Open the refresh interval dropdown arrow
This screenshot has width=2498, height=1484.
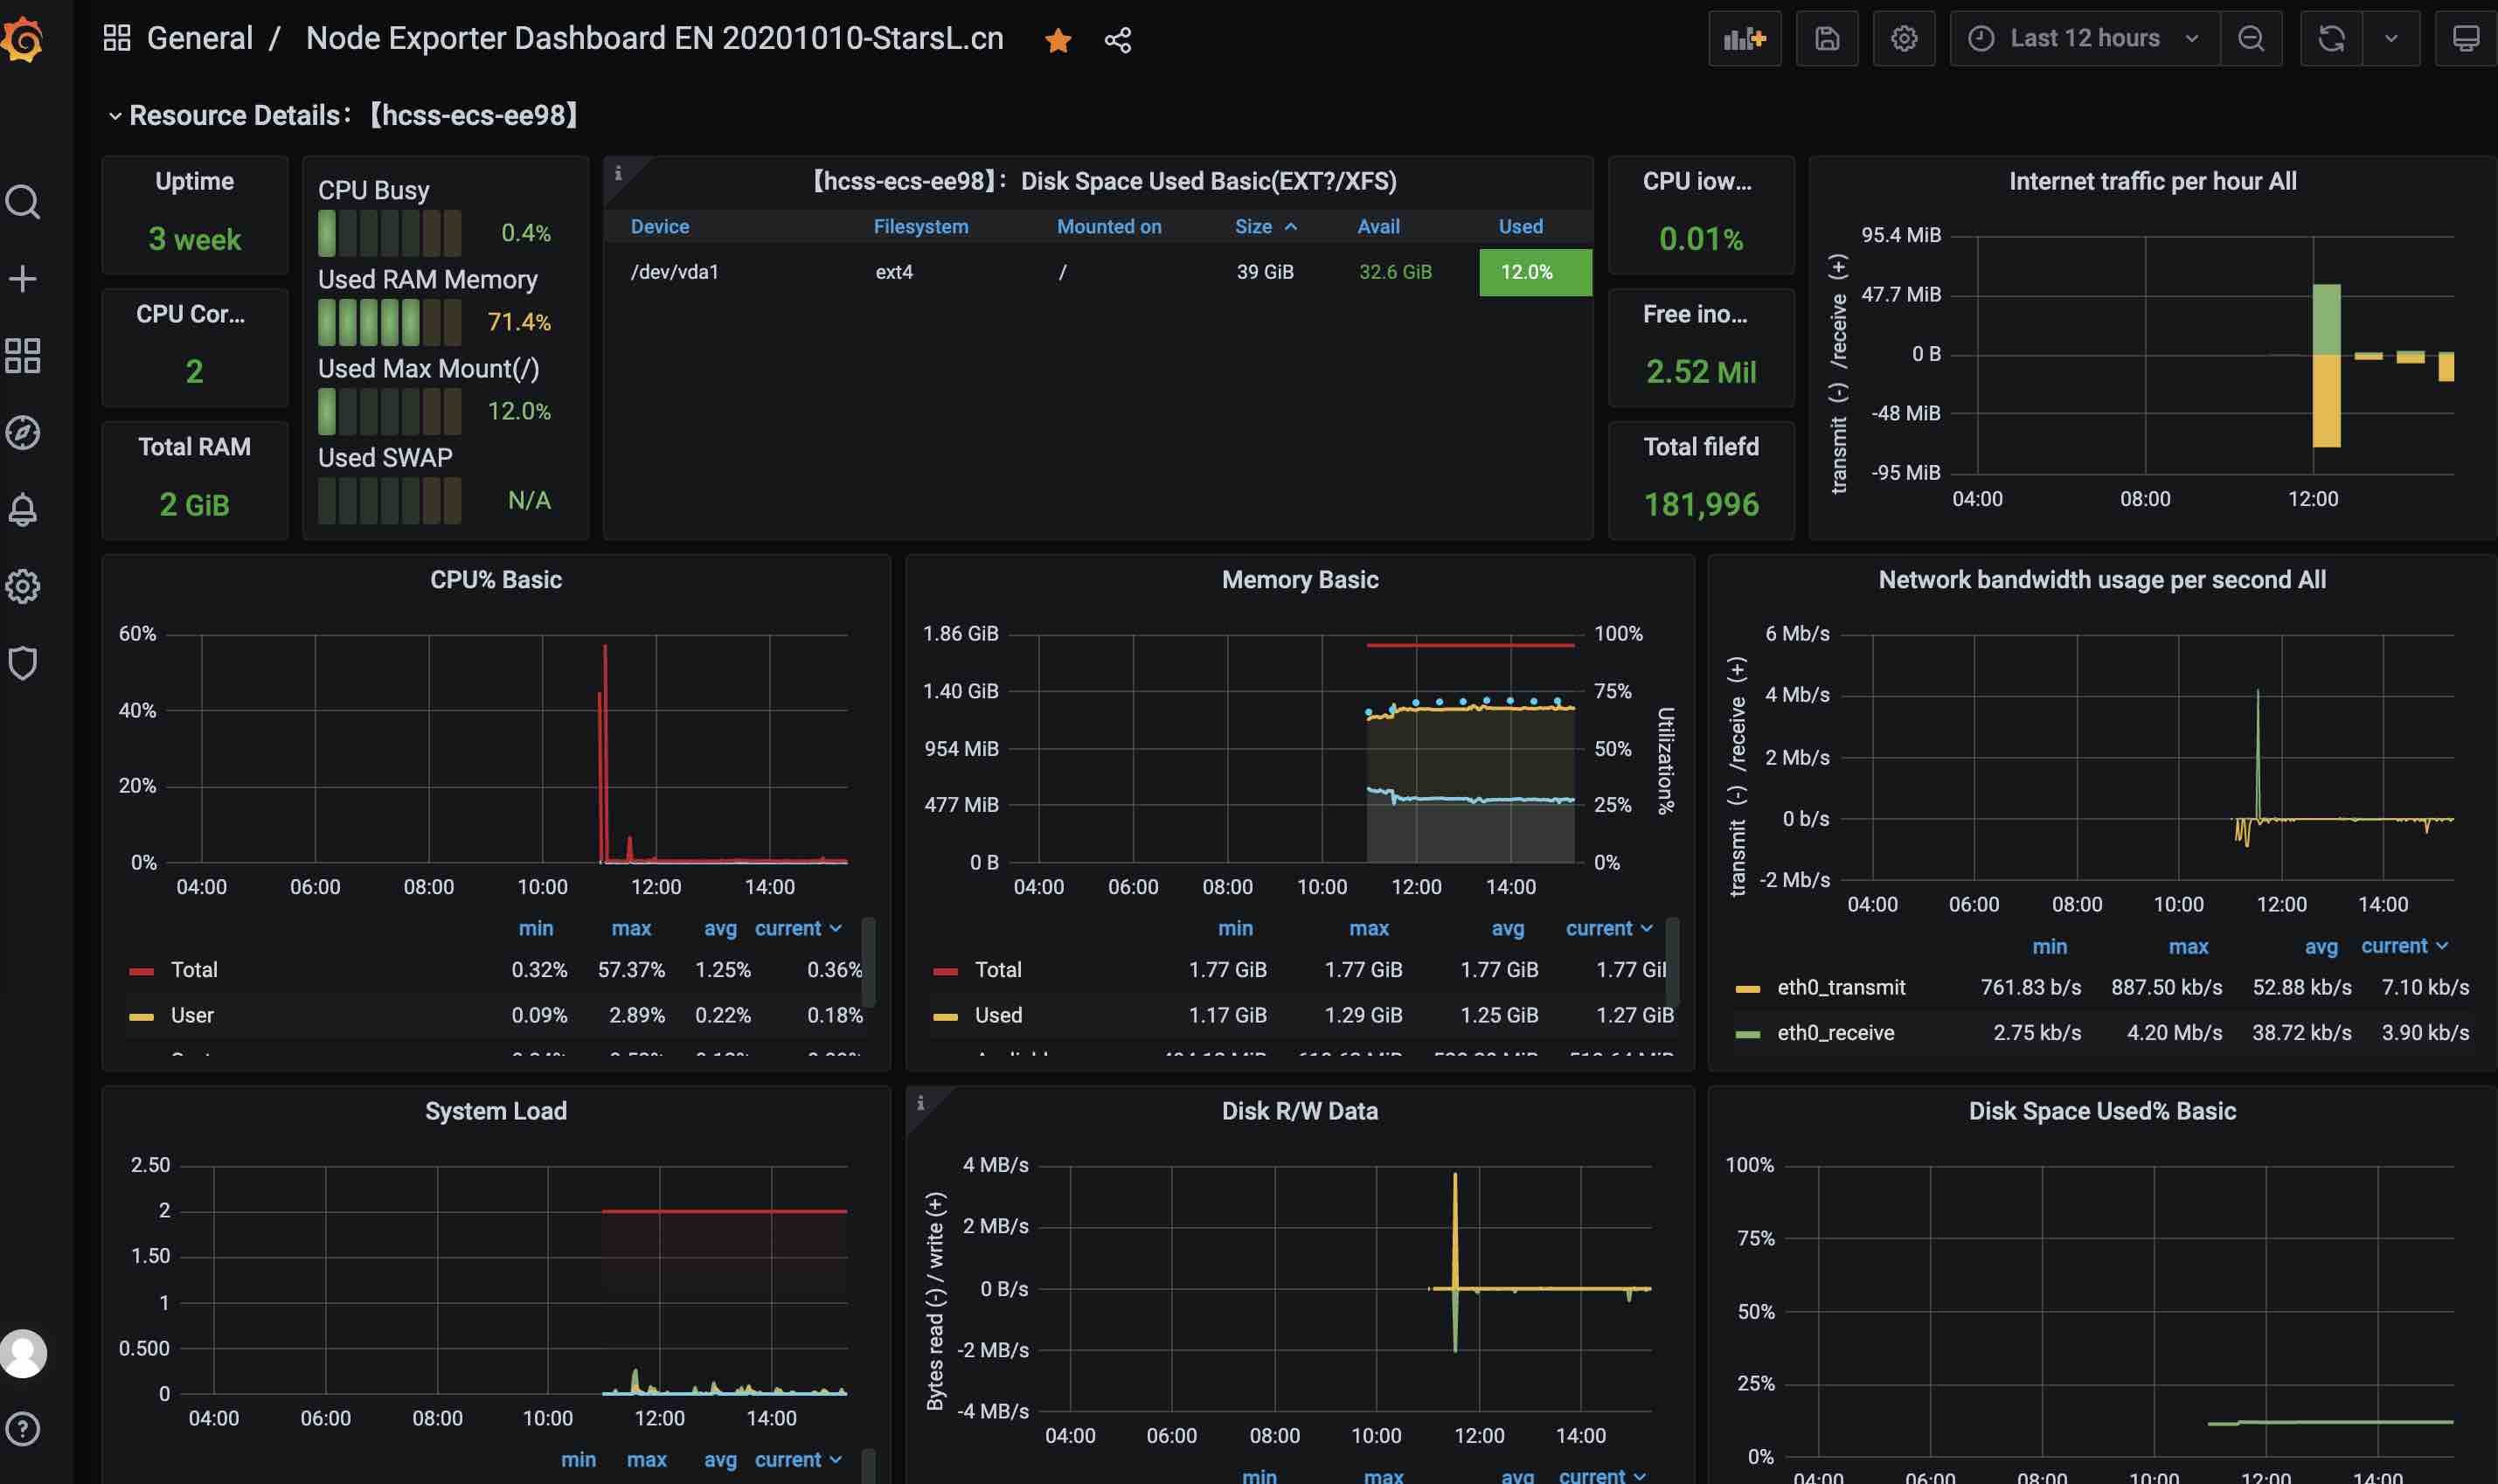(2390, 39)
